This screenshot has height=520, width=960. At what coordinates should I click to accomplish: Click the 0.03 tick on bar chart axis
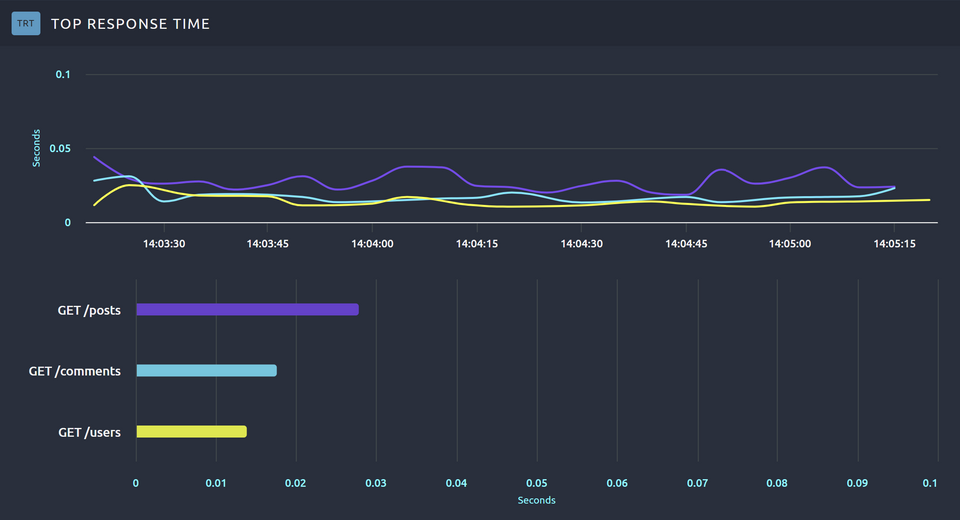click(376, 483)
